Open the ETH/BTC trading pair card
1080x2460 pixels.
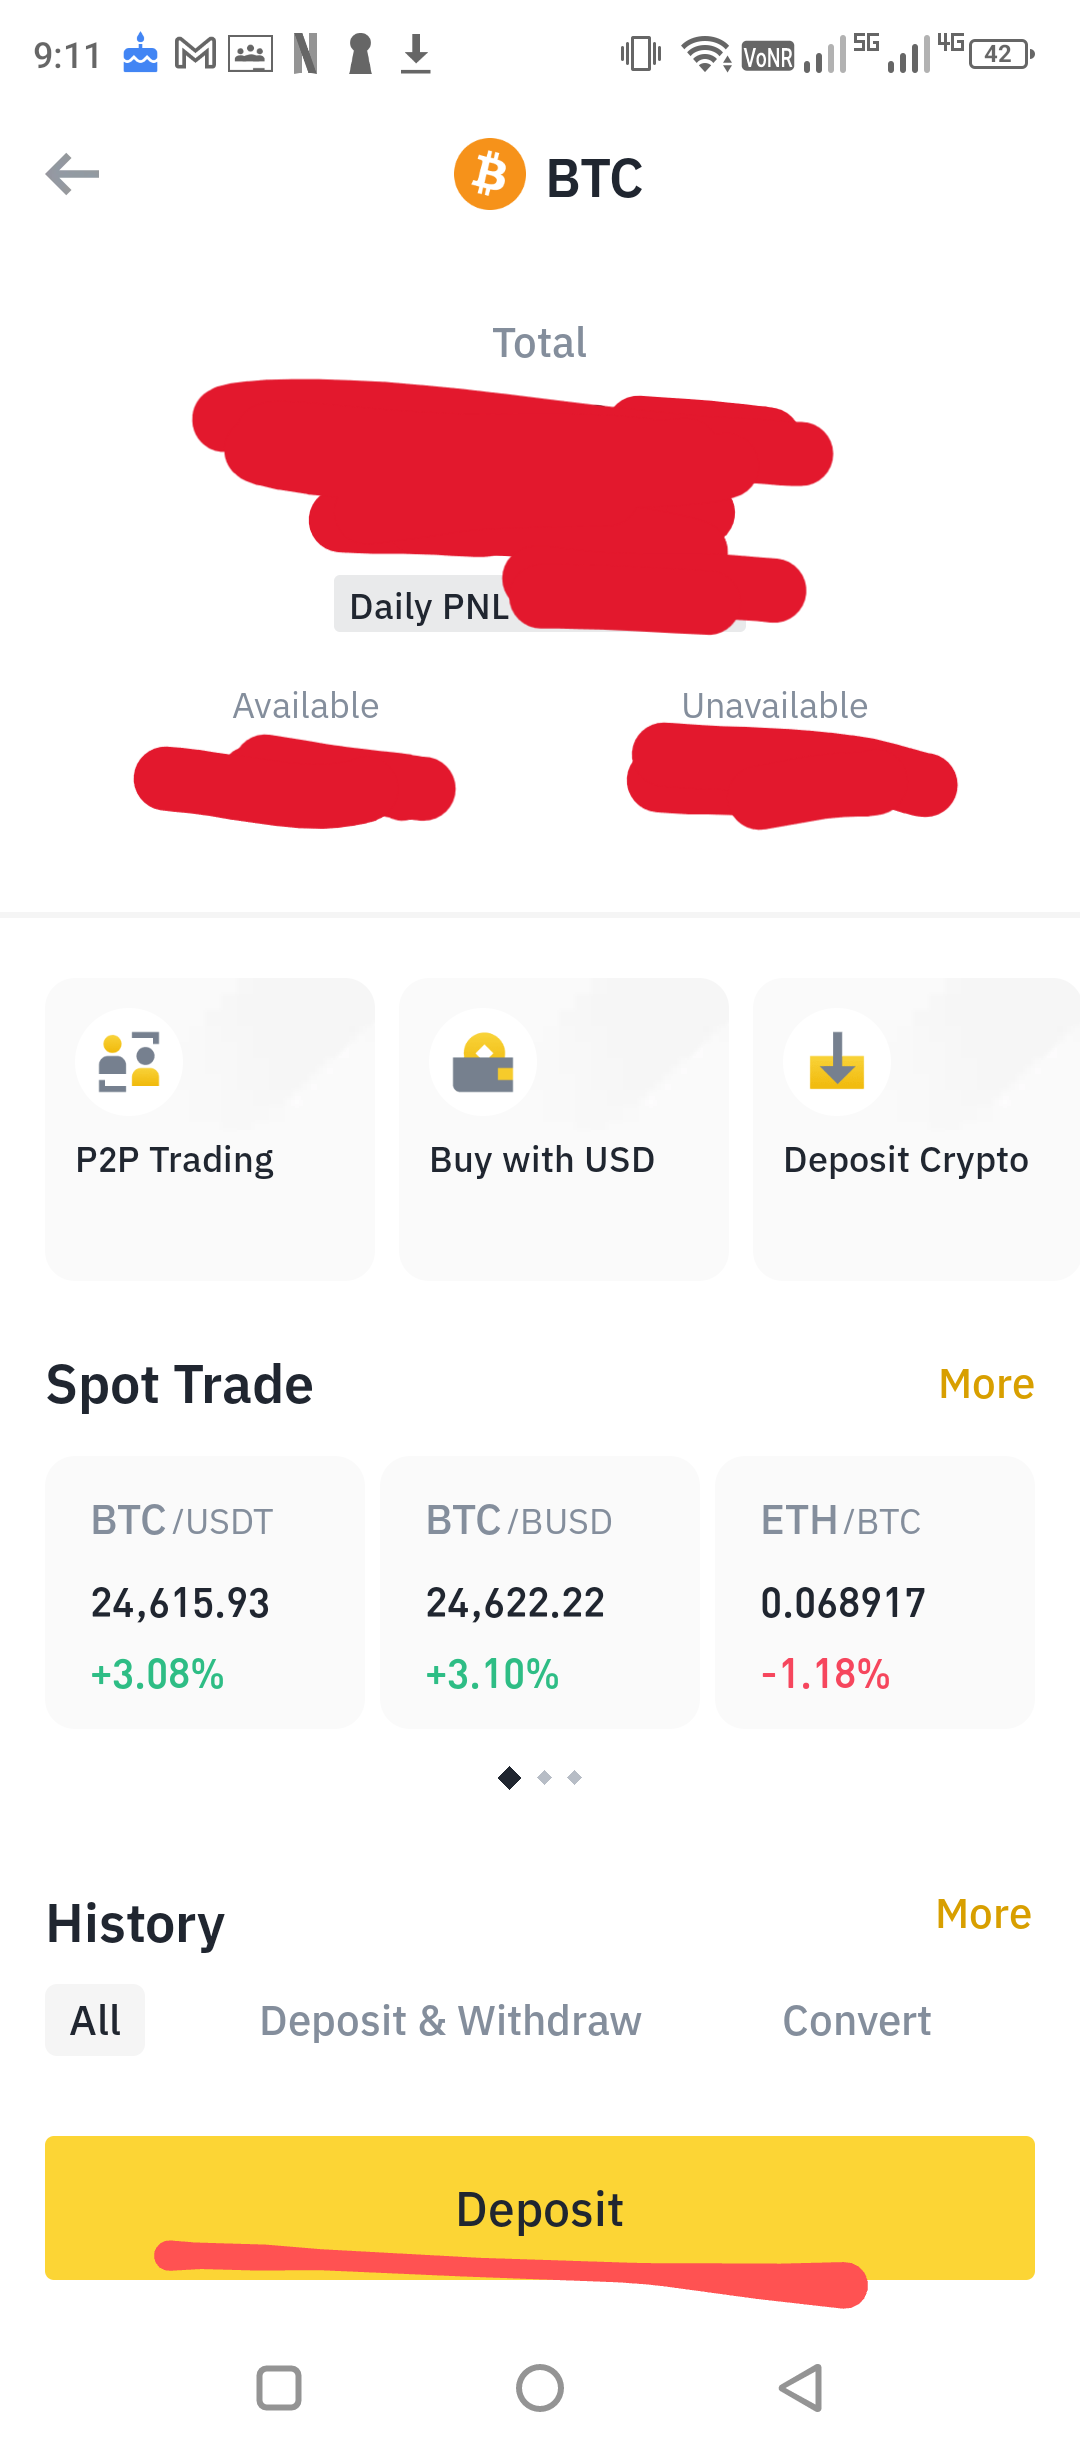pyautogui.click(x=875, y=1592)
